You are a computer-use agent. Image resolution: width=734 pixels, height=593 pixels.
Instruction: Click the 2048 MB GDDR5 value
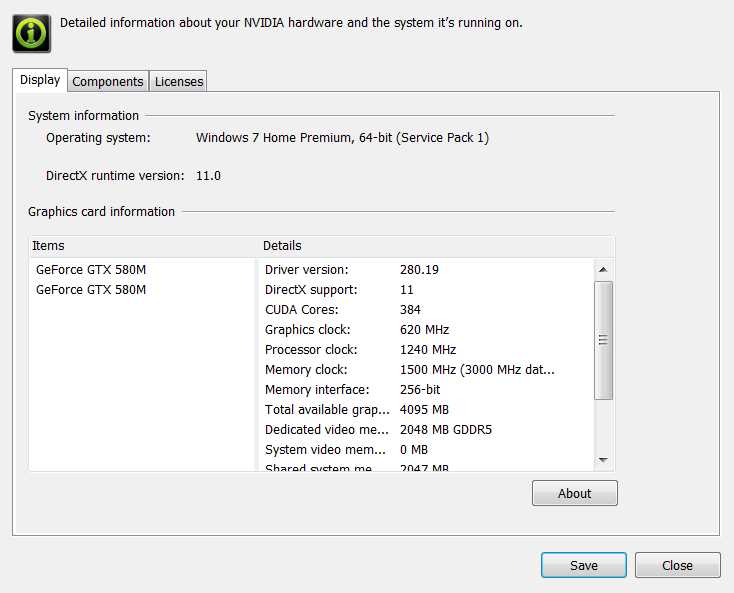pos(446,430)
